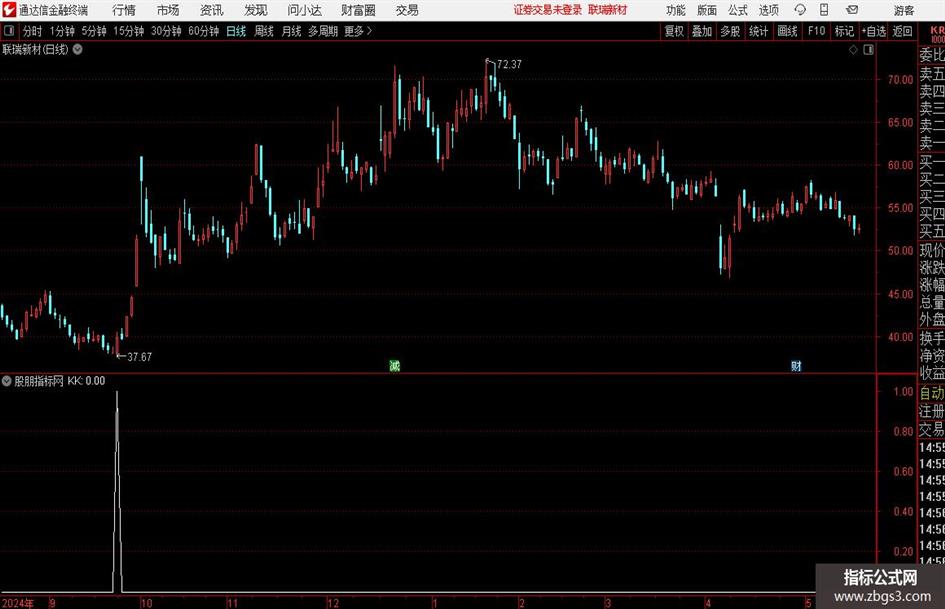Image resolution: width=945 pixels, height=609 pixels.
Task: Click the KK indicator spike line
Action: coord(117,491)
